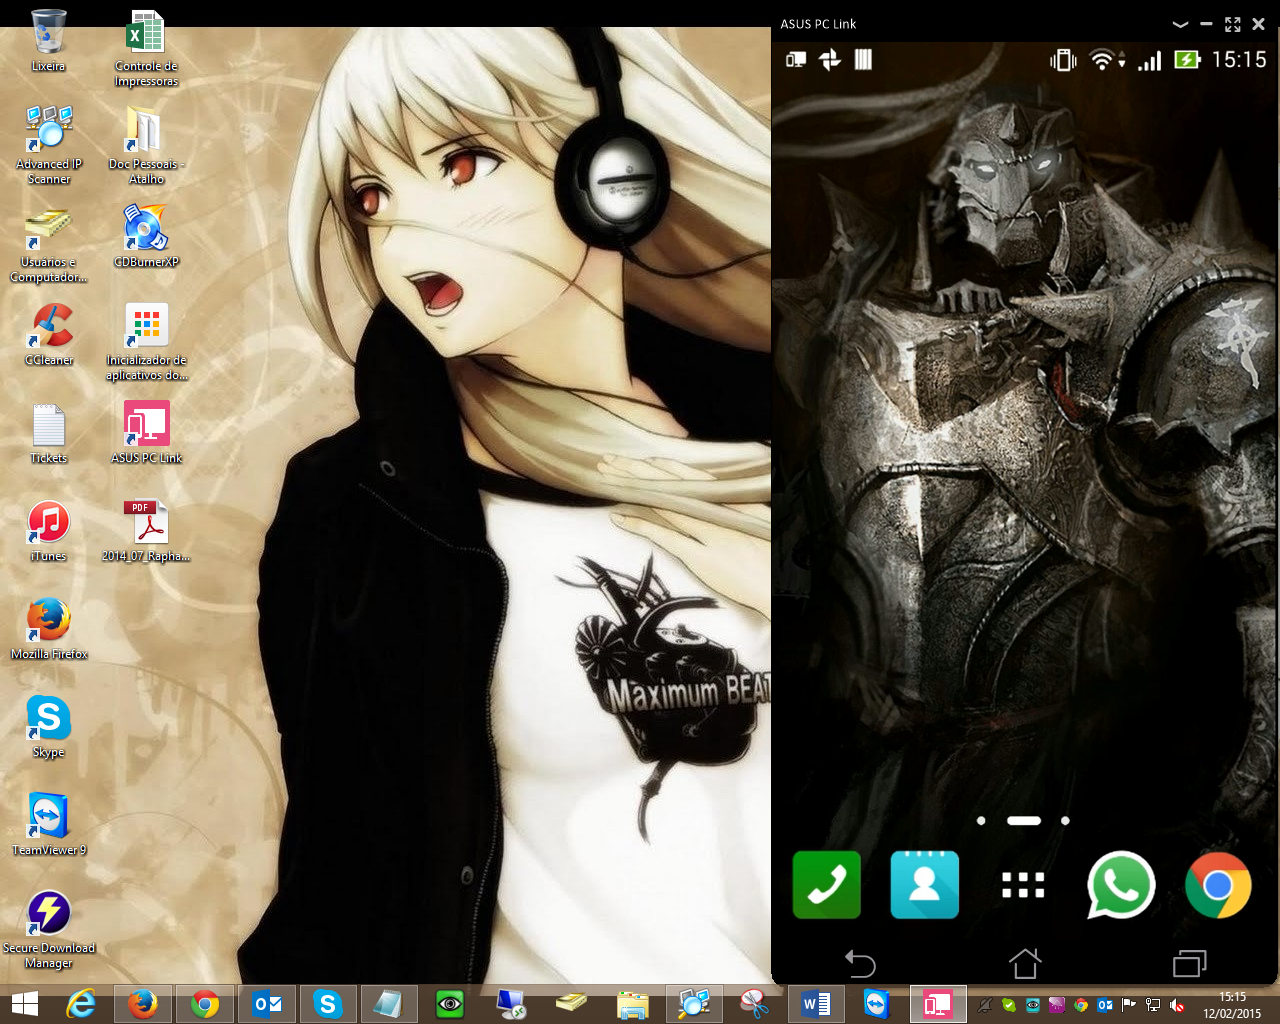
Task: Switch to Skype on the taskbar
Action: pyautogui.click(x=328, y=1004)
